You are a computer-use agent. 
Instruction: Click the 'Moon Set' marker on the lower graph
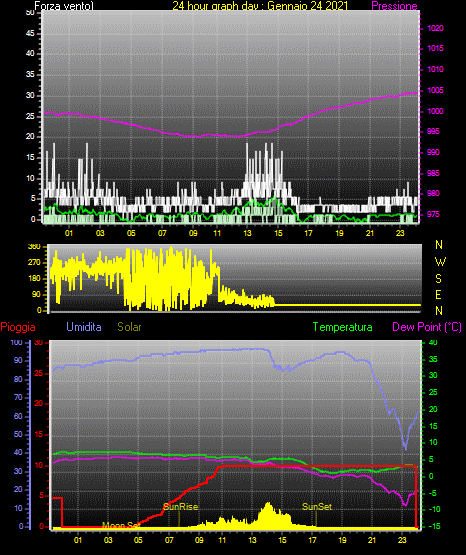point(120,525)
